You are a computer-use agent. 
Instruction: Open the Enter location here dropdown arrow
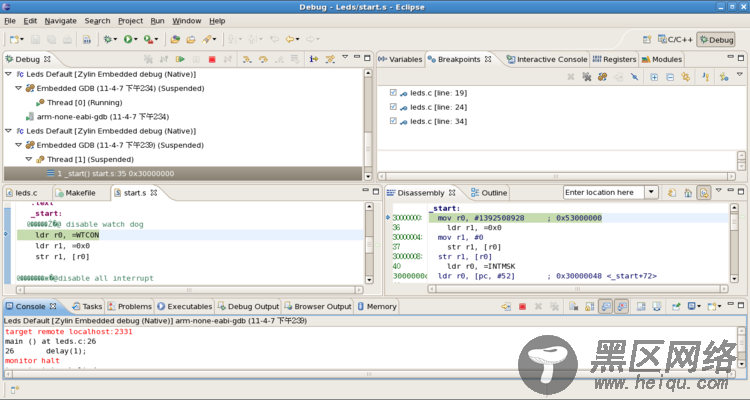click(651, 192)
